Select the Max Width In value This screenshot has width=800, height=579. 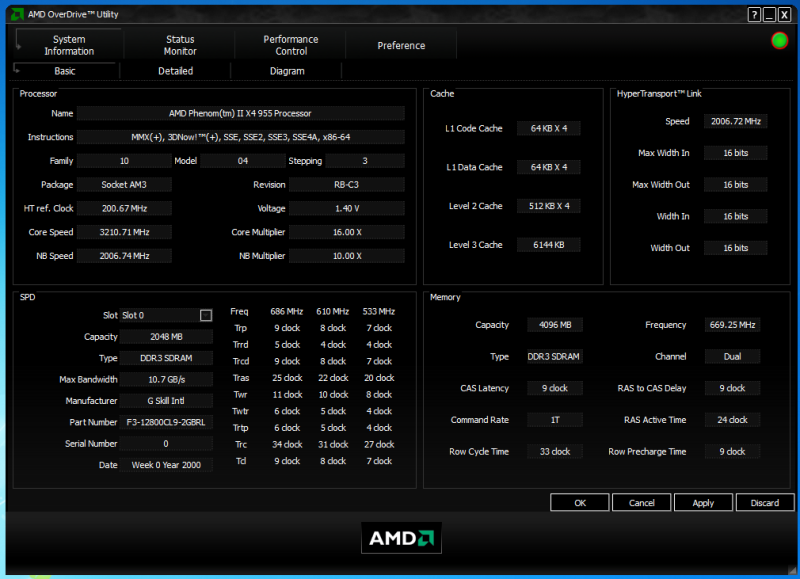coord(735,153)
